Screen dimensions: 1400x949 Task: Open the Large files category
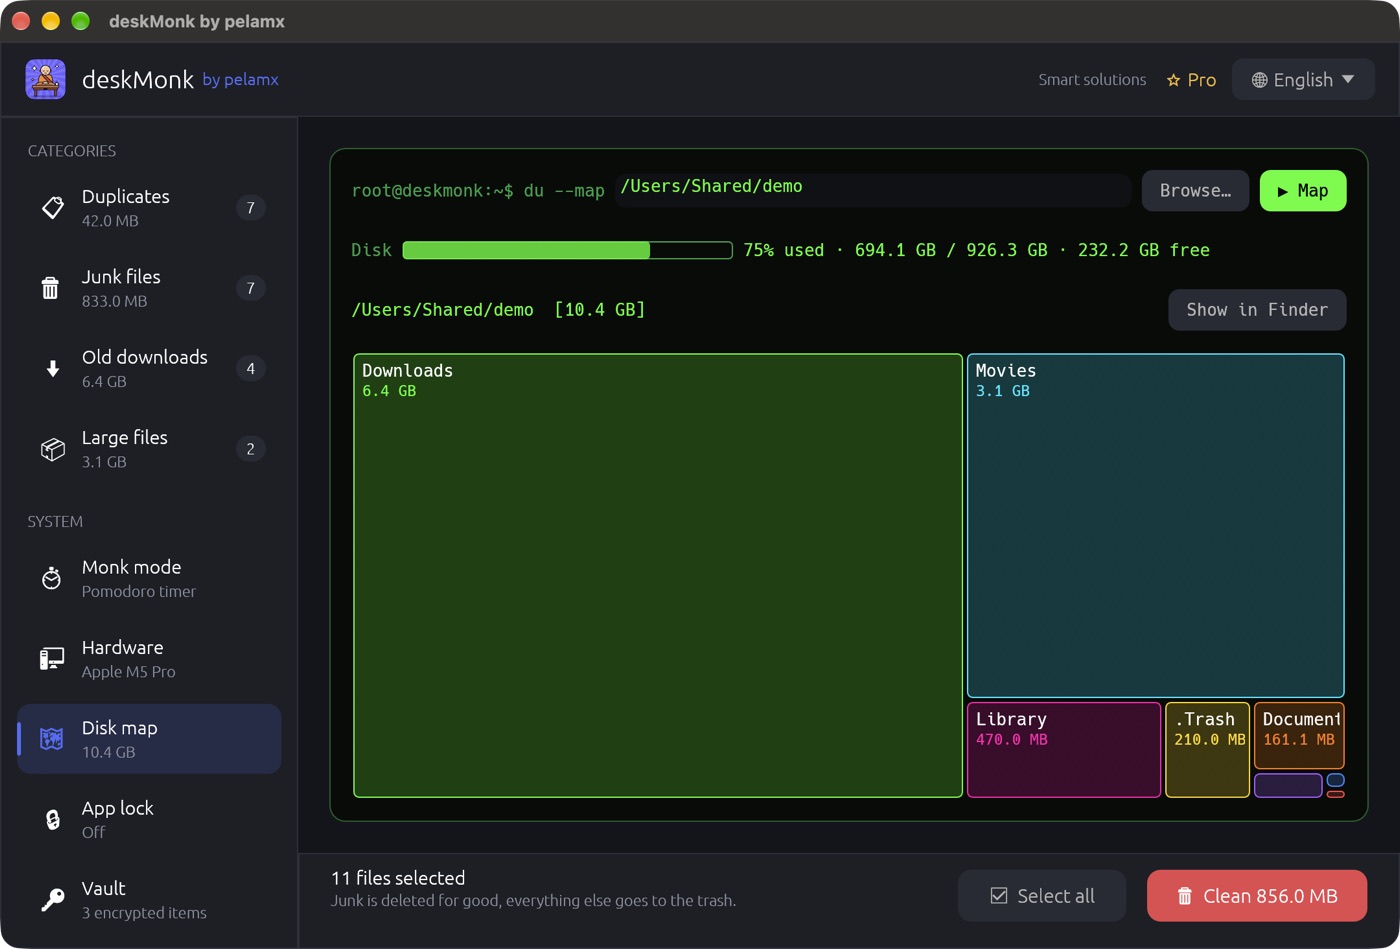click(x=149, y=449)
